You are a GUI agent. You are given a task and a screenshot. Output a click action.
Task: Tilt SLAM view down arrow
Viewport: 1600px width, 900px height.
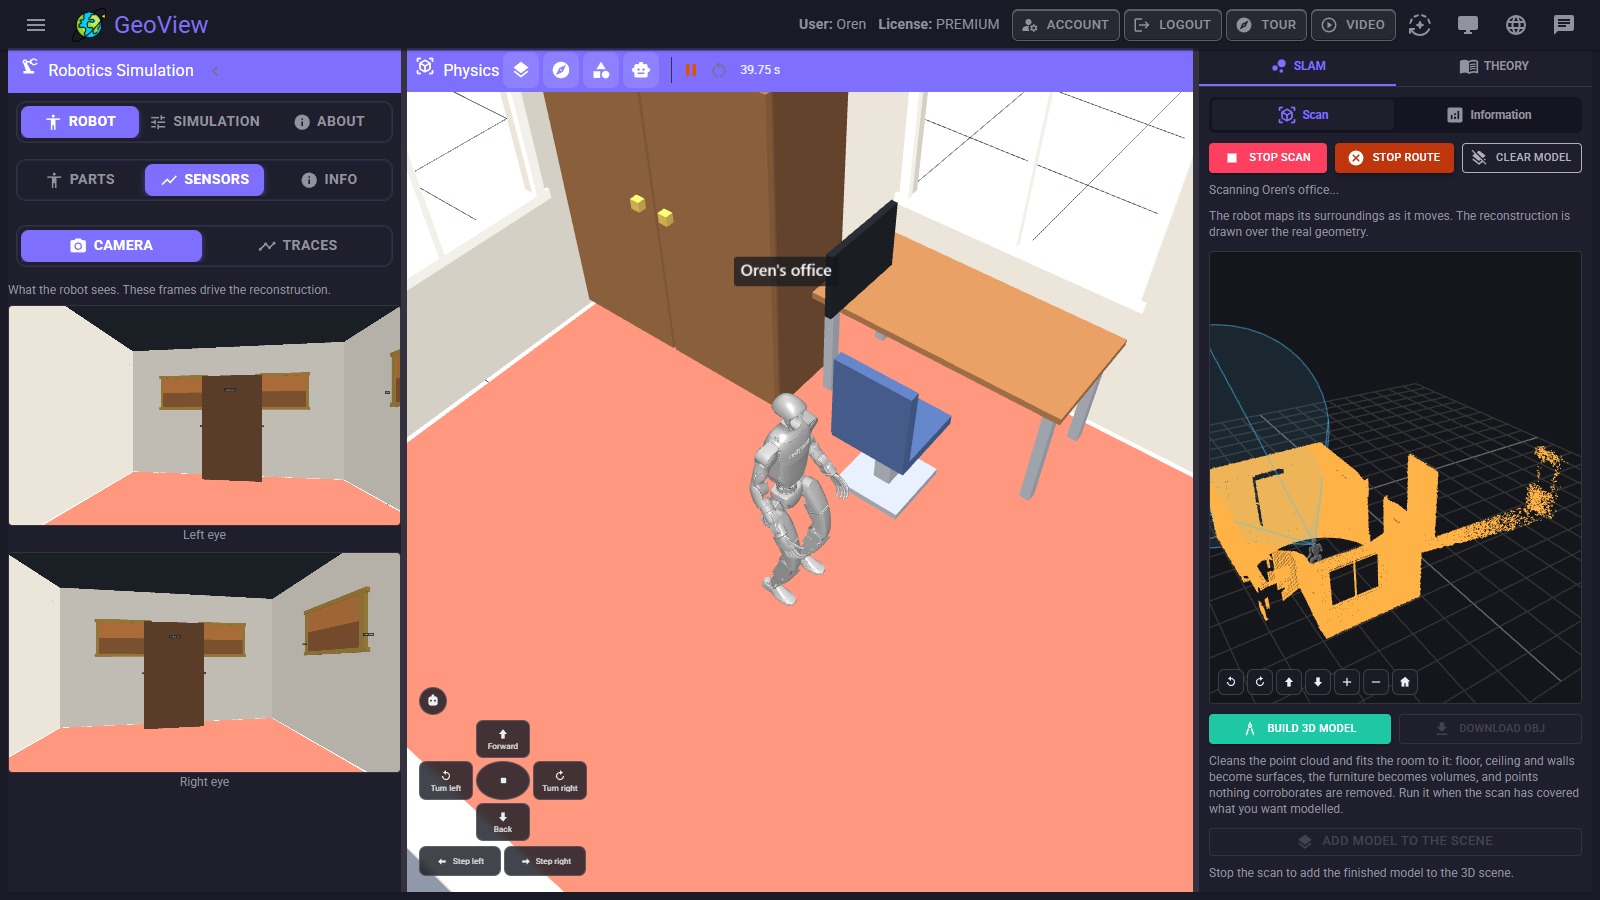point(1318,682)
